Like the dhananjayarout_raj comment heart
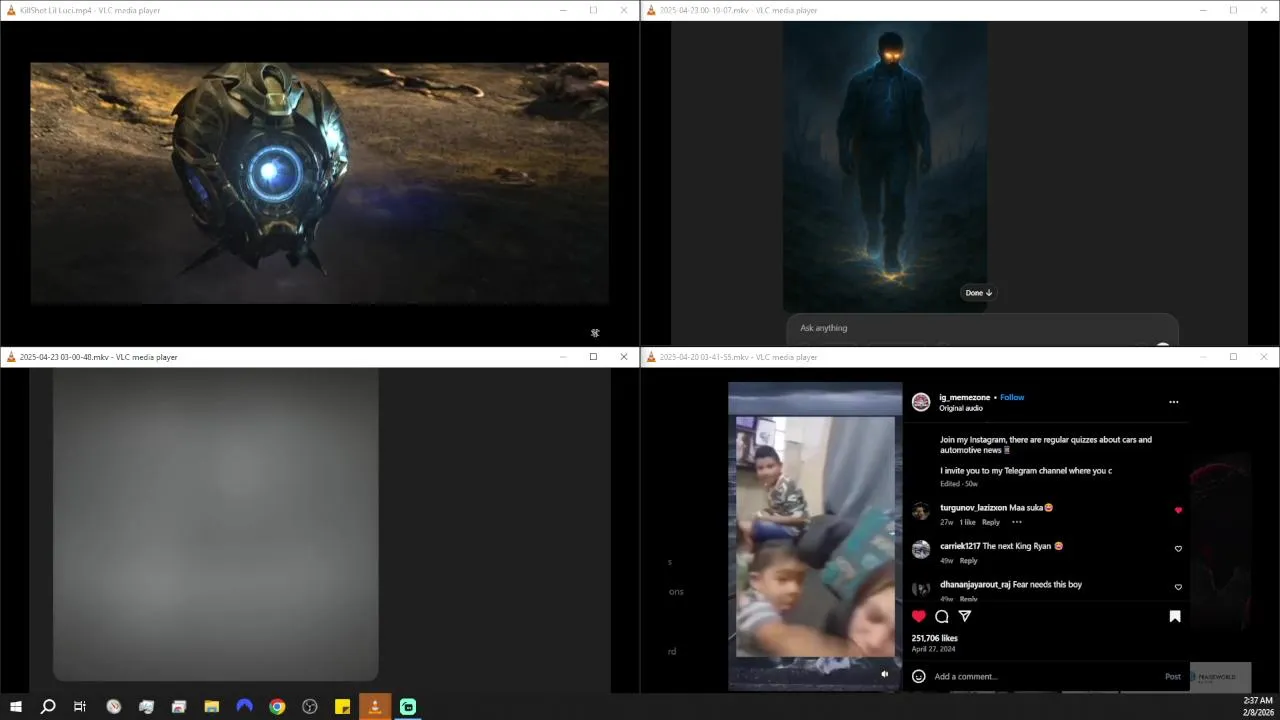 coord(1178,587)
